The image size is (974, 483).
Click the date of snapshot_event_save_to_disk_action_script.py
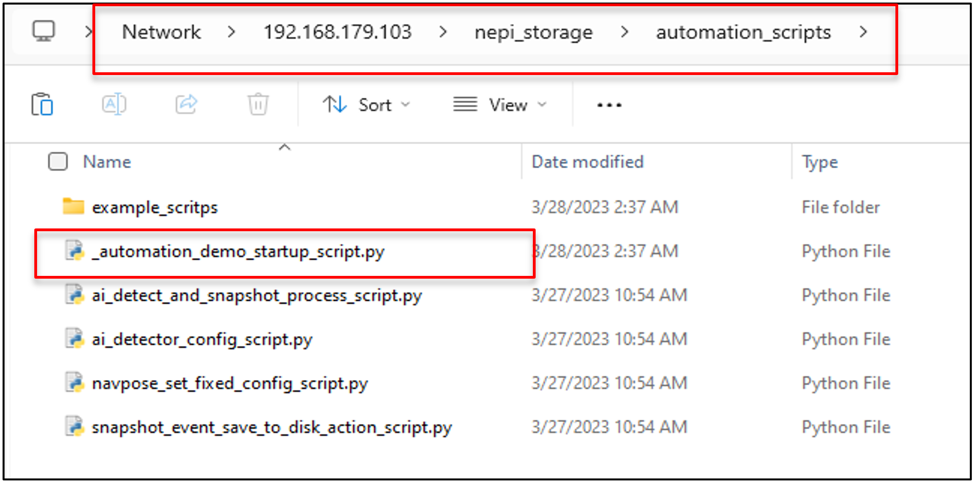(609, 428)
